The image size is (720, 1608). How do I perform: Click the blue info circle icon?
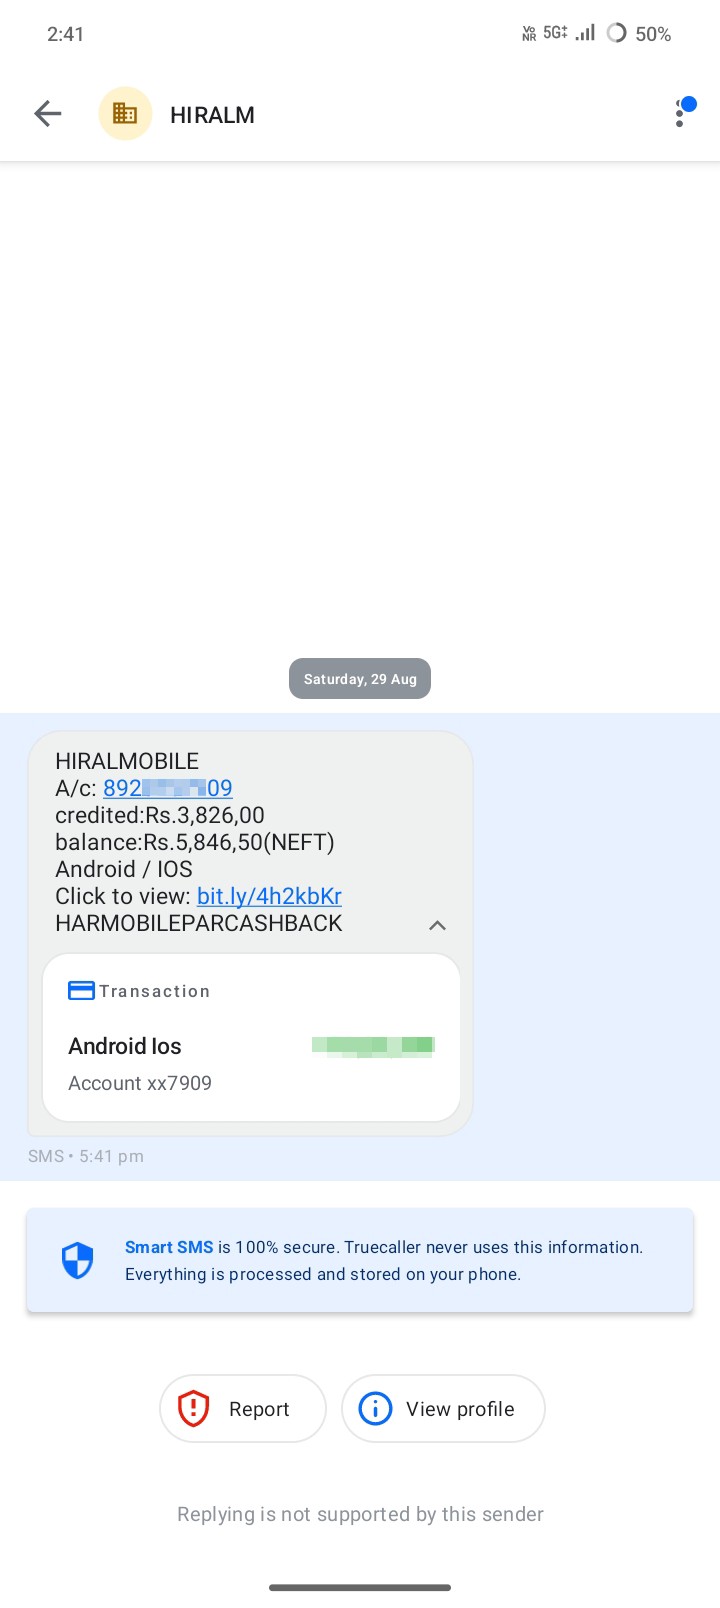[375, 1409]
